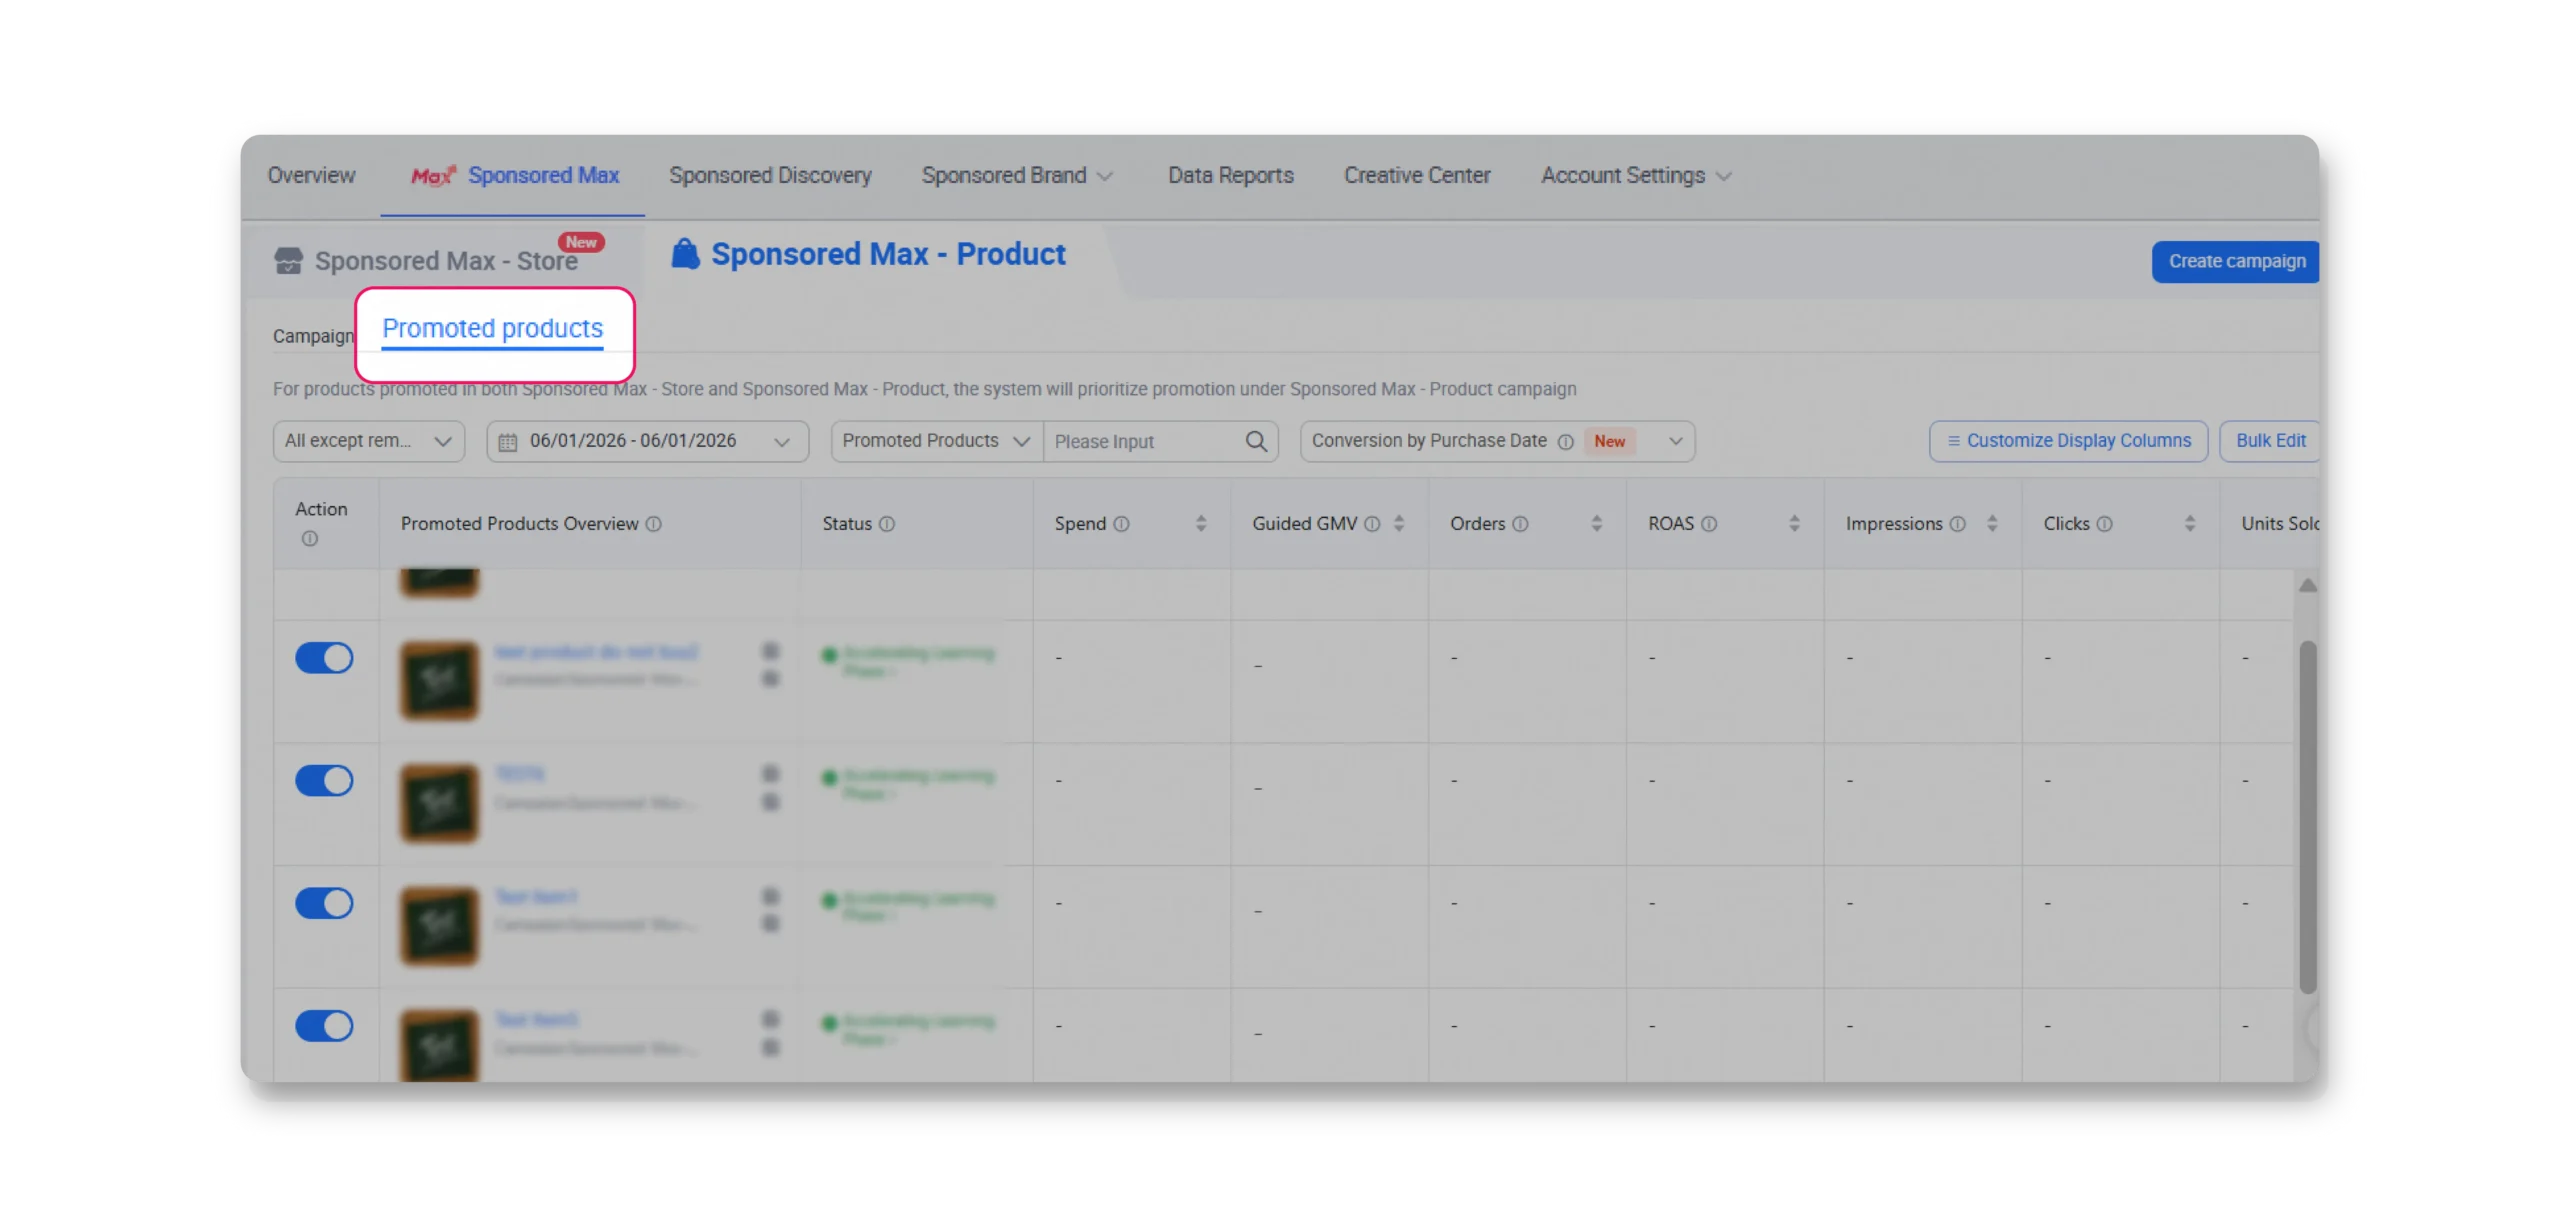Viewport: 2560px width, 1217px height.
Task: Click the Conversion by Purchase Date info icon
Action: (1565, 442)
